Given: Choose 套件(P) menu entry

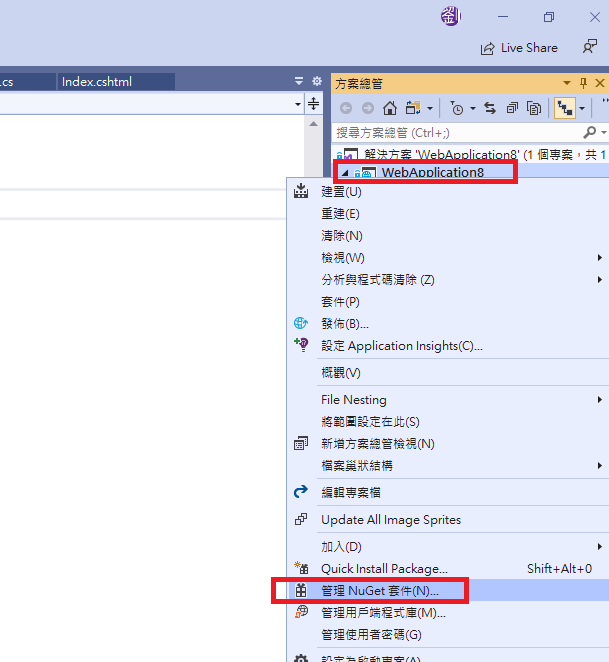Looking at the screenshot, I should (448, 302).
